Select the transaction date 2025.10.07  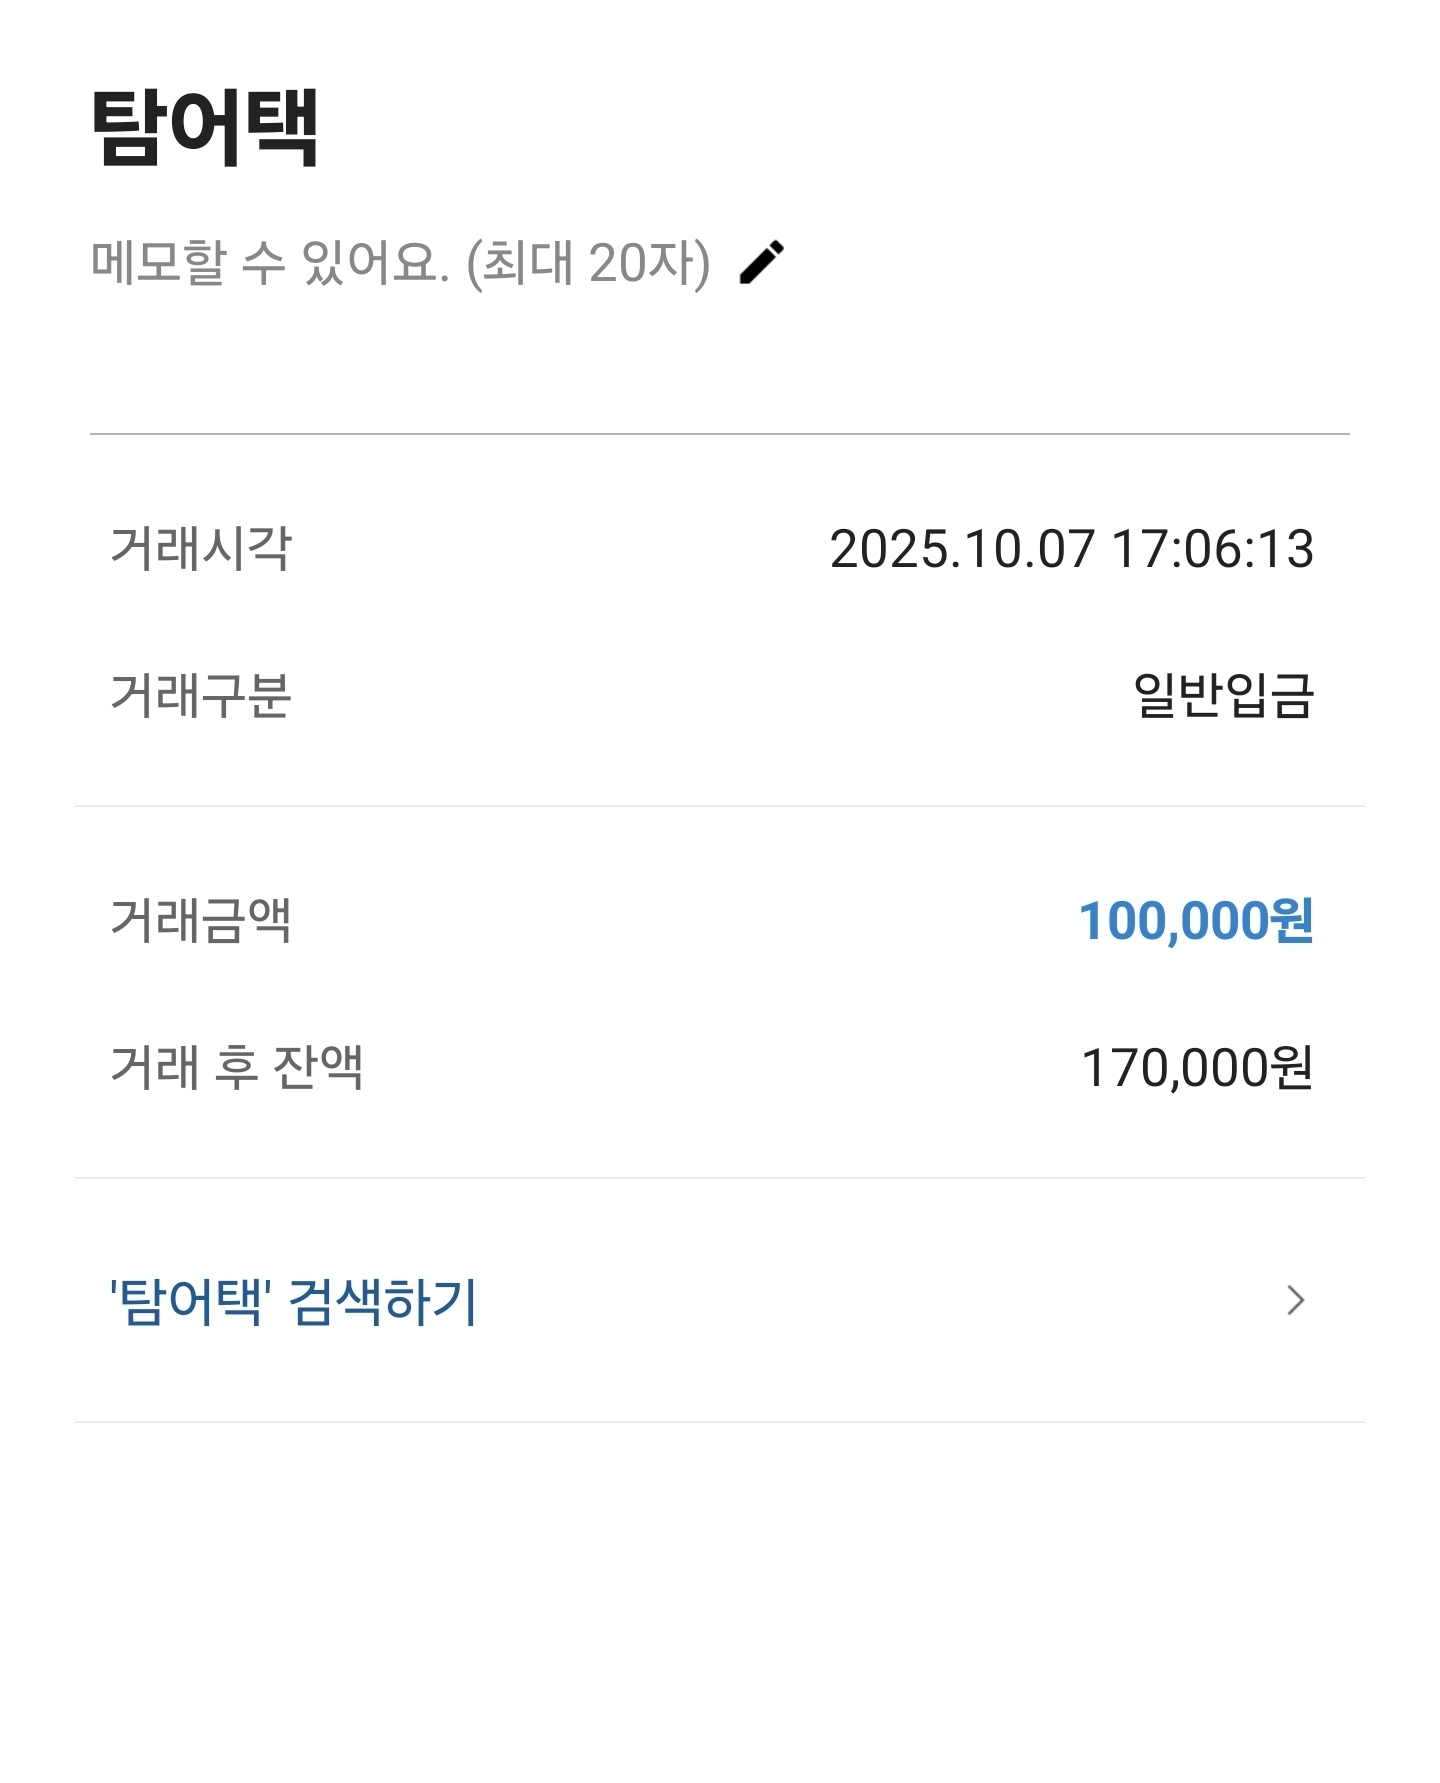[962, 549]
